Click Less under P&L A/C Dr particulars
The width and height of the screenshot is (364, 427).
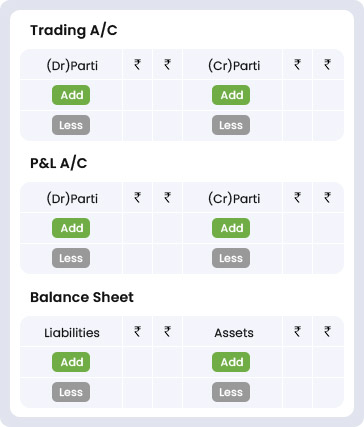(71, 258)
